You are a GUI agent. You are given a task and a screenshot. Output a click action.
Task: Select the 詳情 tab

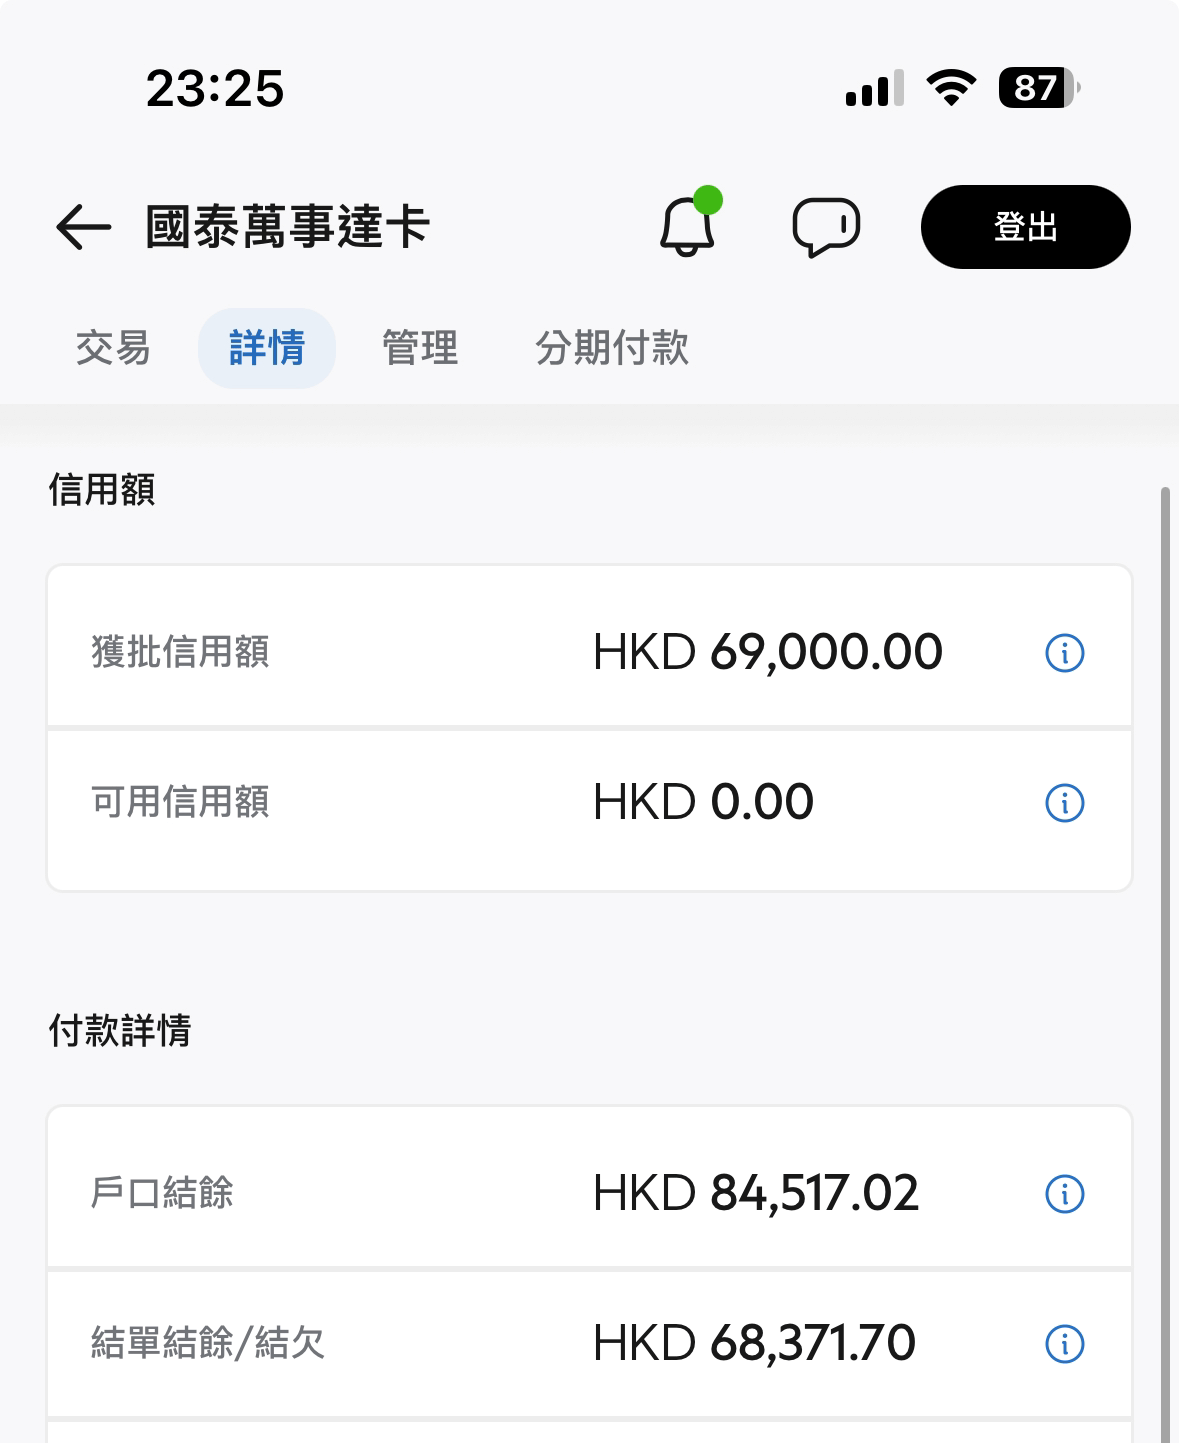point(267,348)
